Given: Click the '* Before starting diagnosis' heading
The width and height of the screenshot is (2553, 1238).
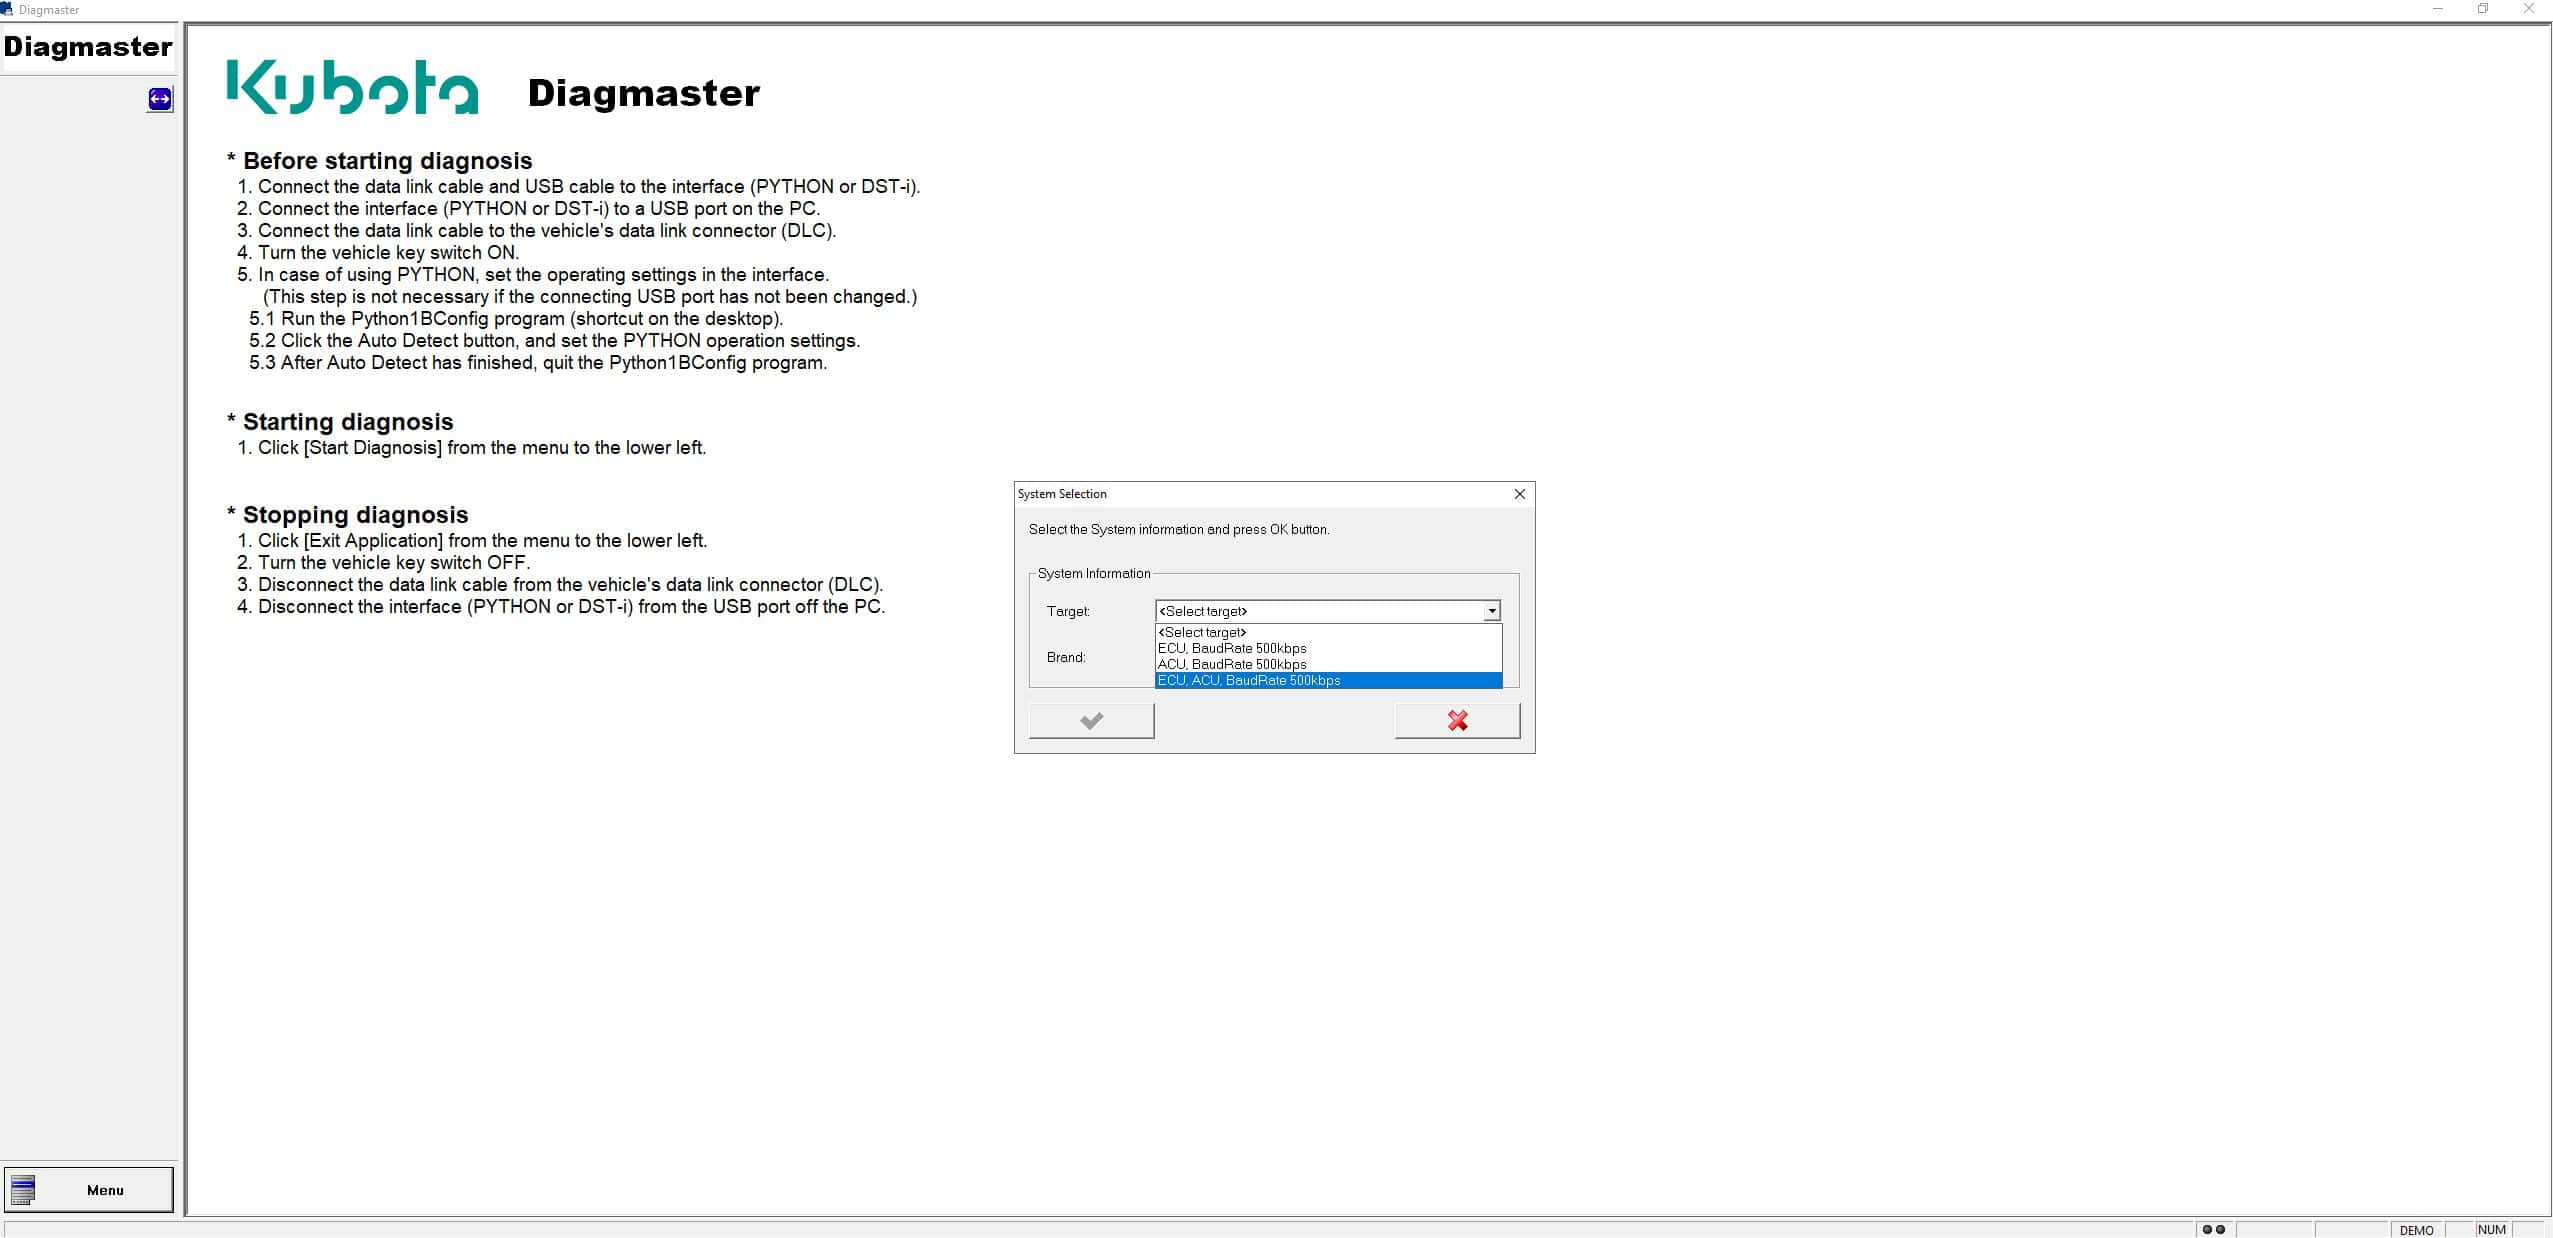Looking at the screenshot, I should [380, 161].
